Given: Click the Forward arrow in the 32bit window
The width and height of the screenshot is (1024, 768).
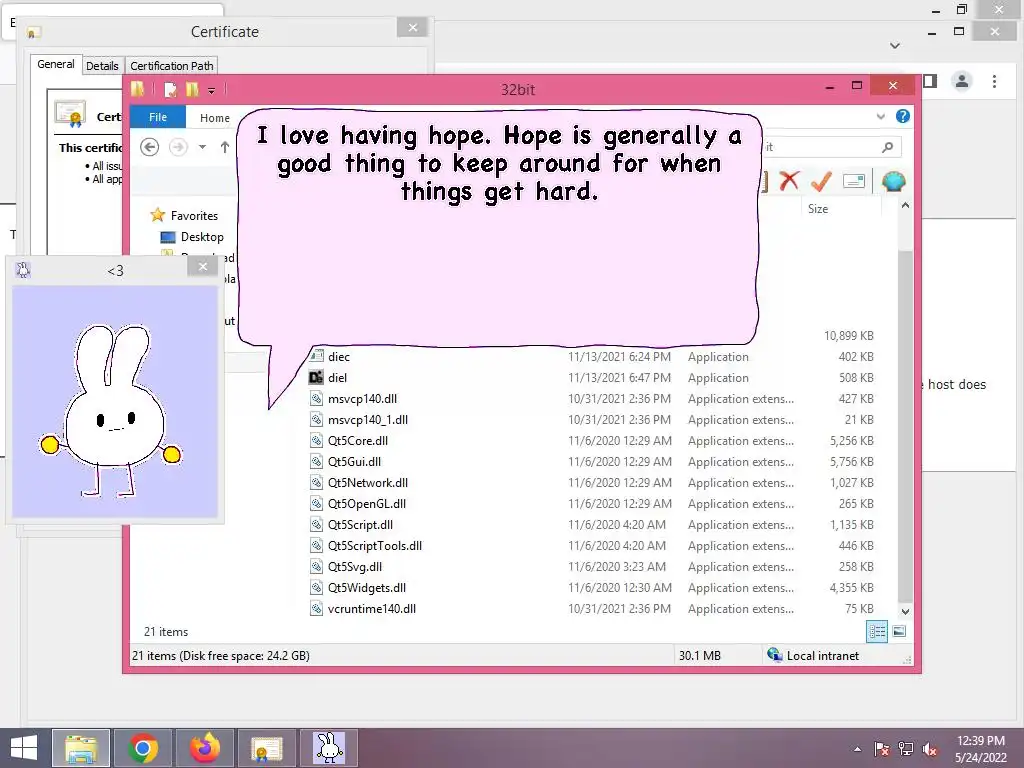Looking at the screenshot, I should (178, 147).
